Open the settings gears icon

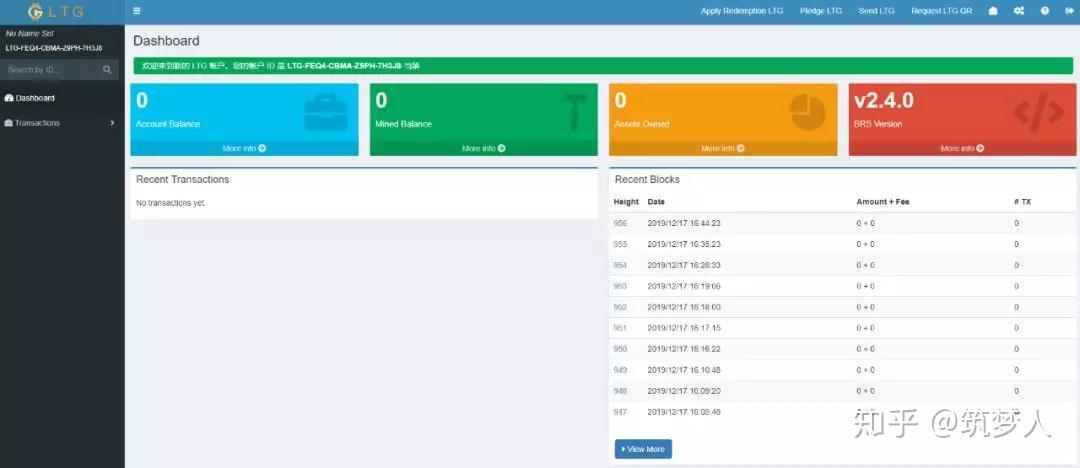click(x=1019, y=11)
